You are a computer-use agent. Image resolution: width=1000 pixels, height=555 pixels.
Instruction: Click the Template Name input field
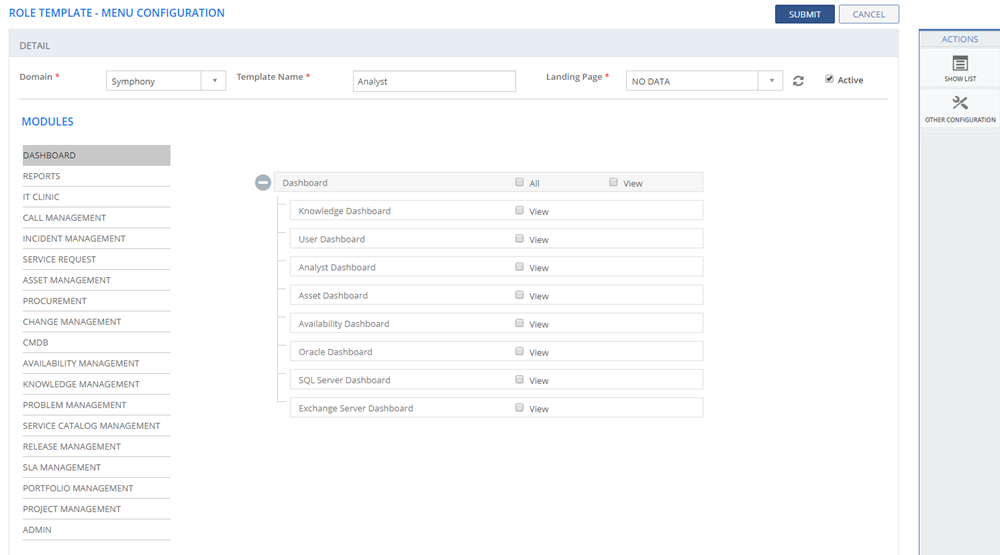(x=434, y=81)
